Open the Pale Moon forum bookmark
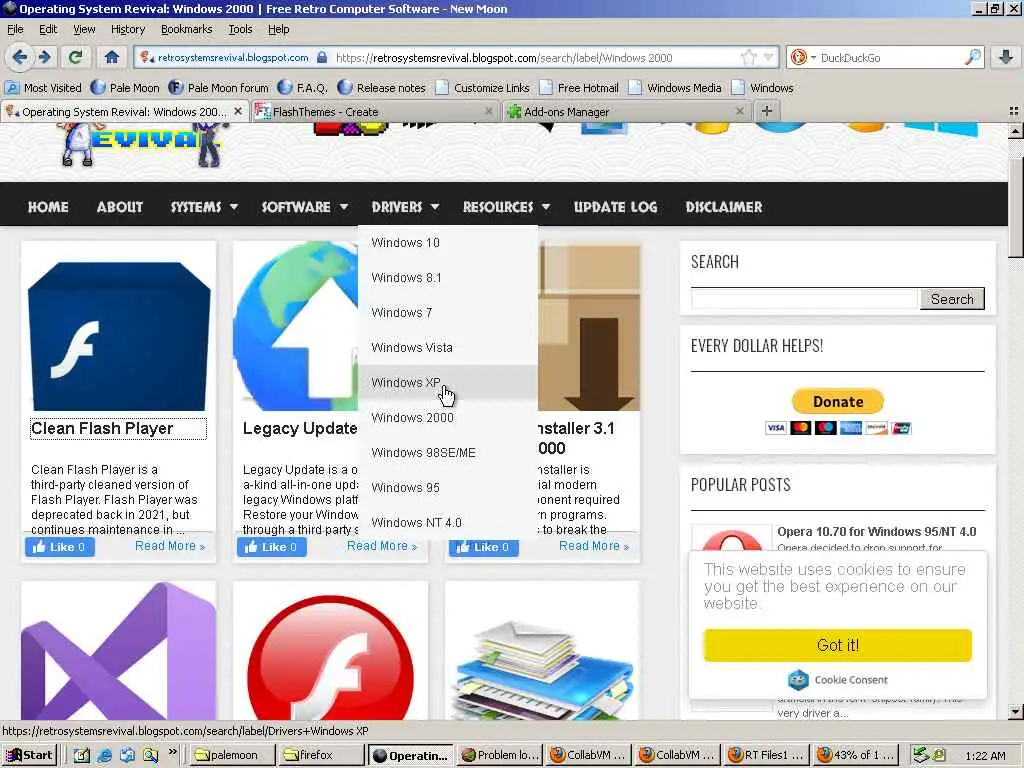 [218, 88]
